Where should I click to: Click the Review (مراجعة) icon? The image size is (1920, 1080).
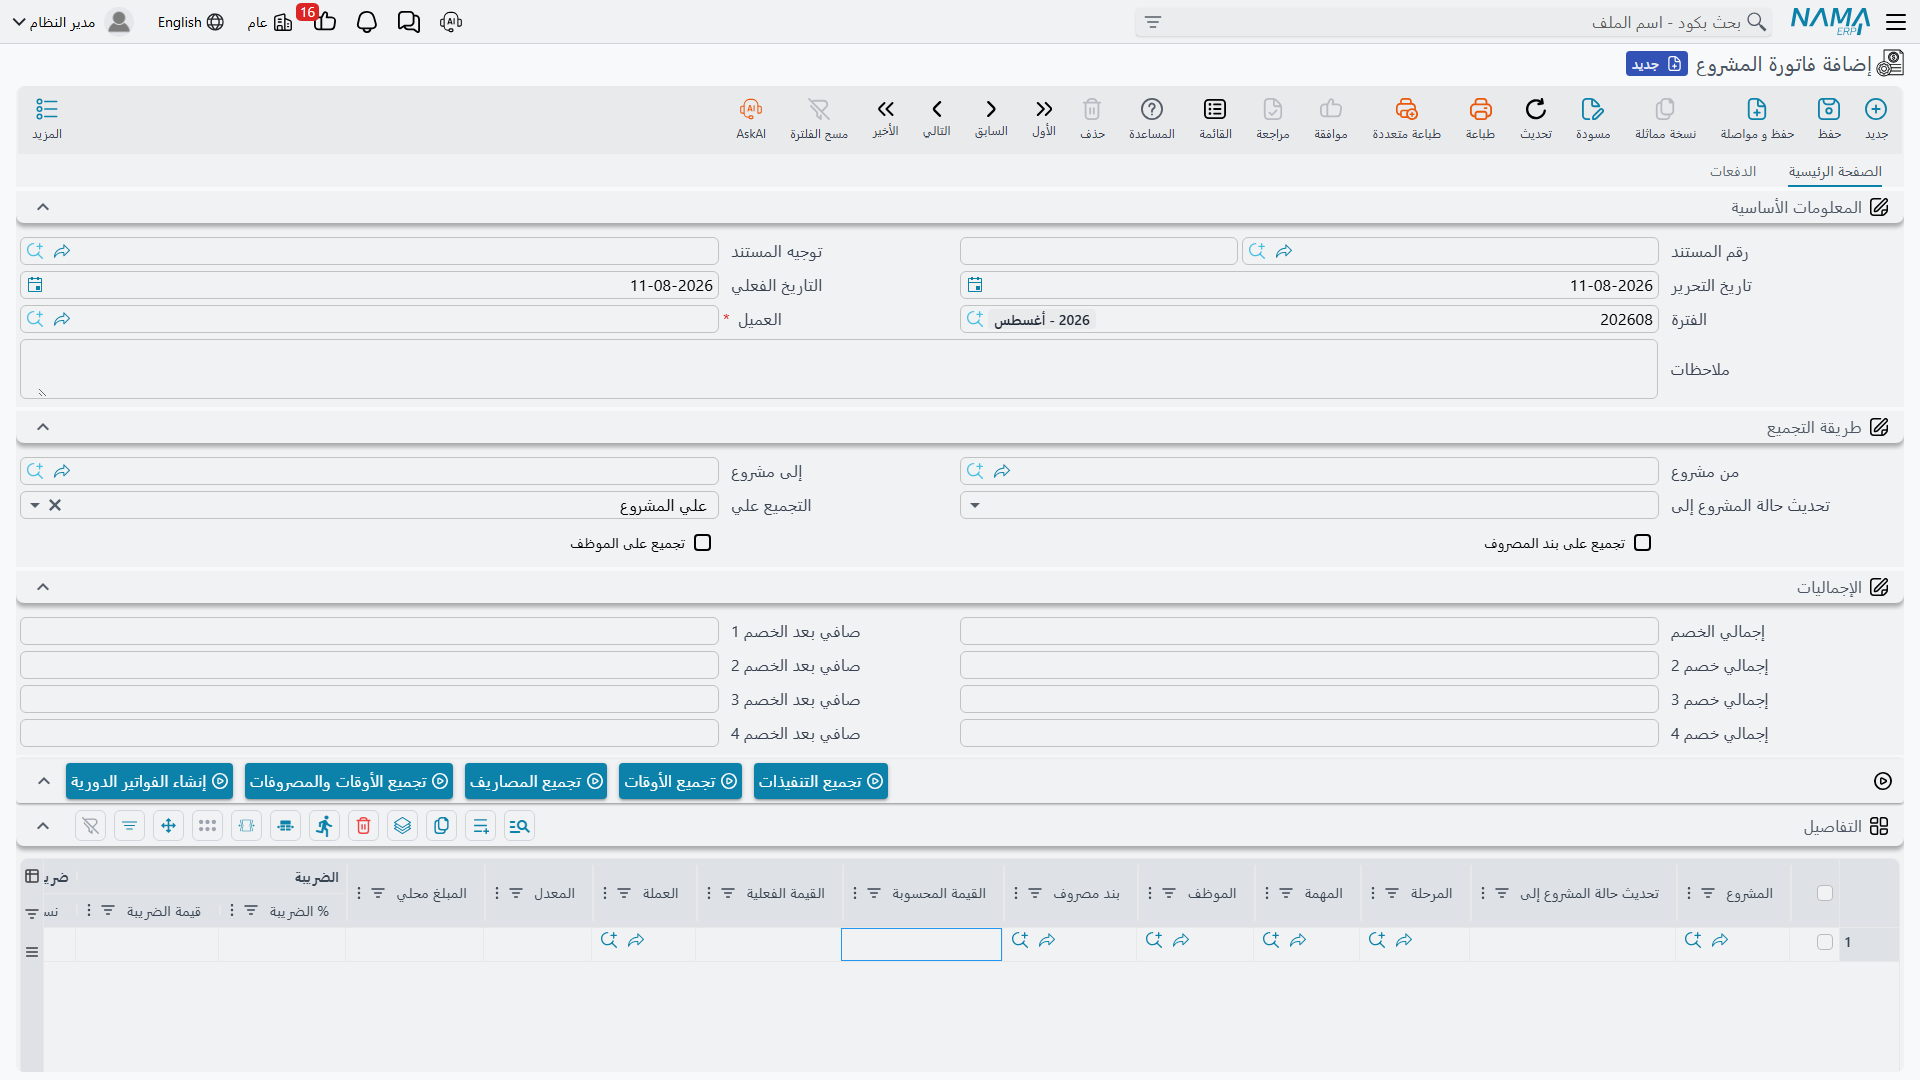point(1273,109)
